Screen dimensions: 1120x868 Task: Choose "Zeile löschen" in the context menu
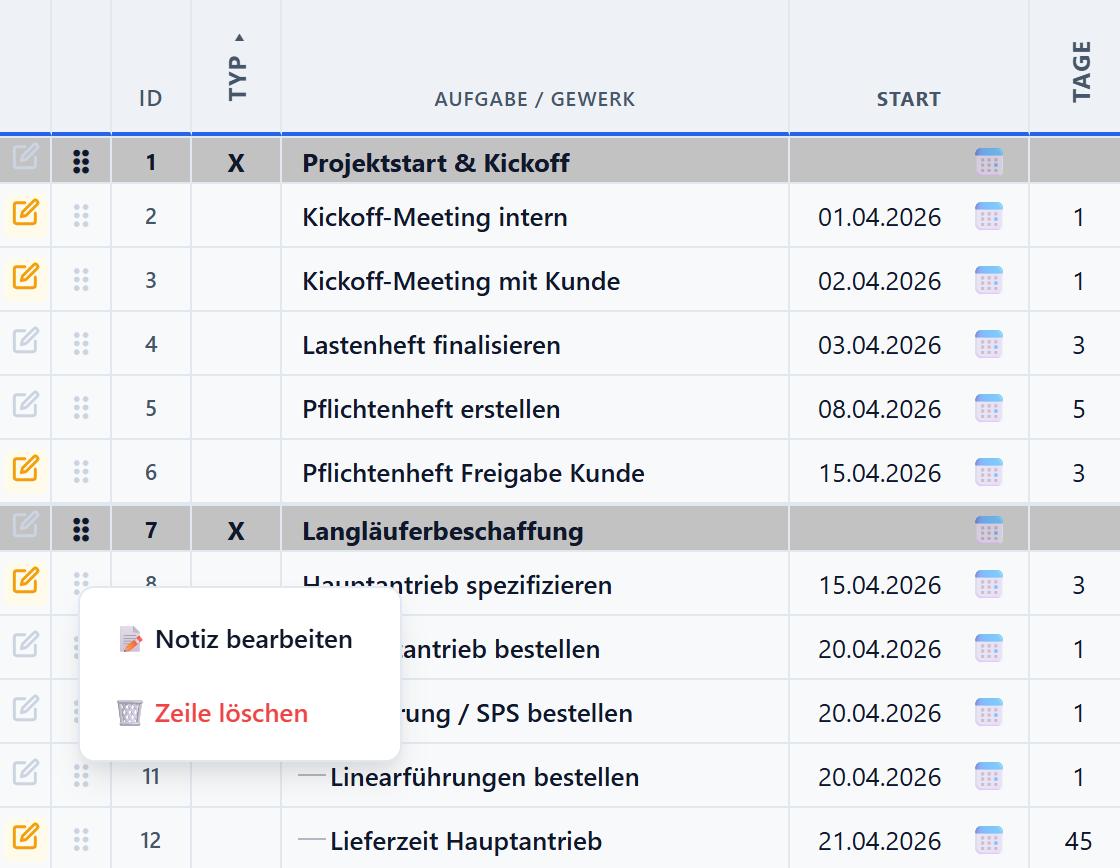pos(231,713)
